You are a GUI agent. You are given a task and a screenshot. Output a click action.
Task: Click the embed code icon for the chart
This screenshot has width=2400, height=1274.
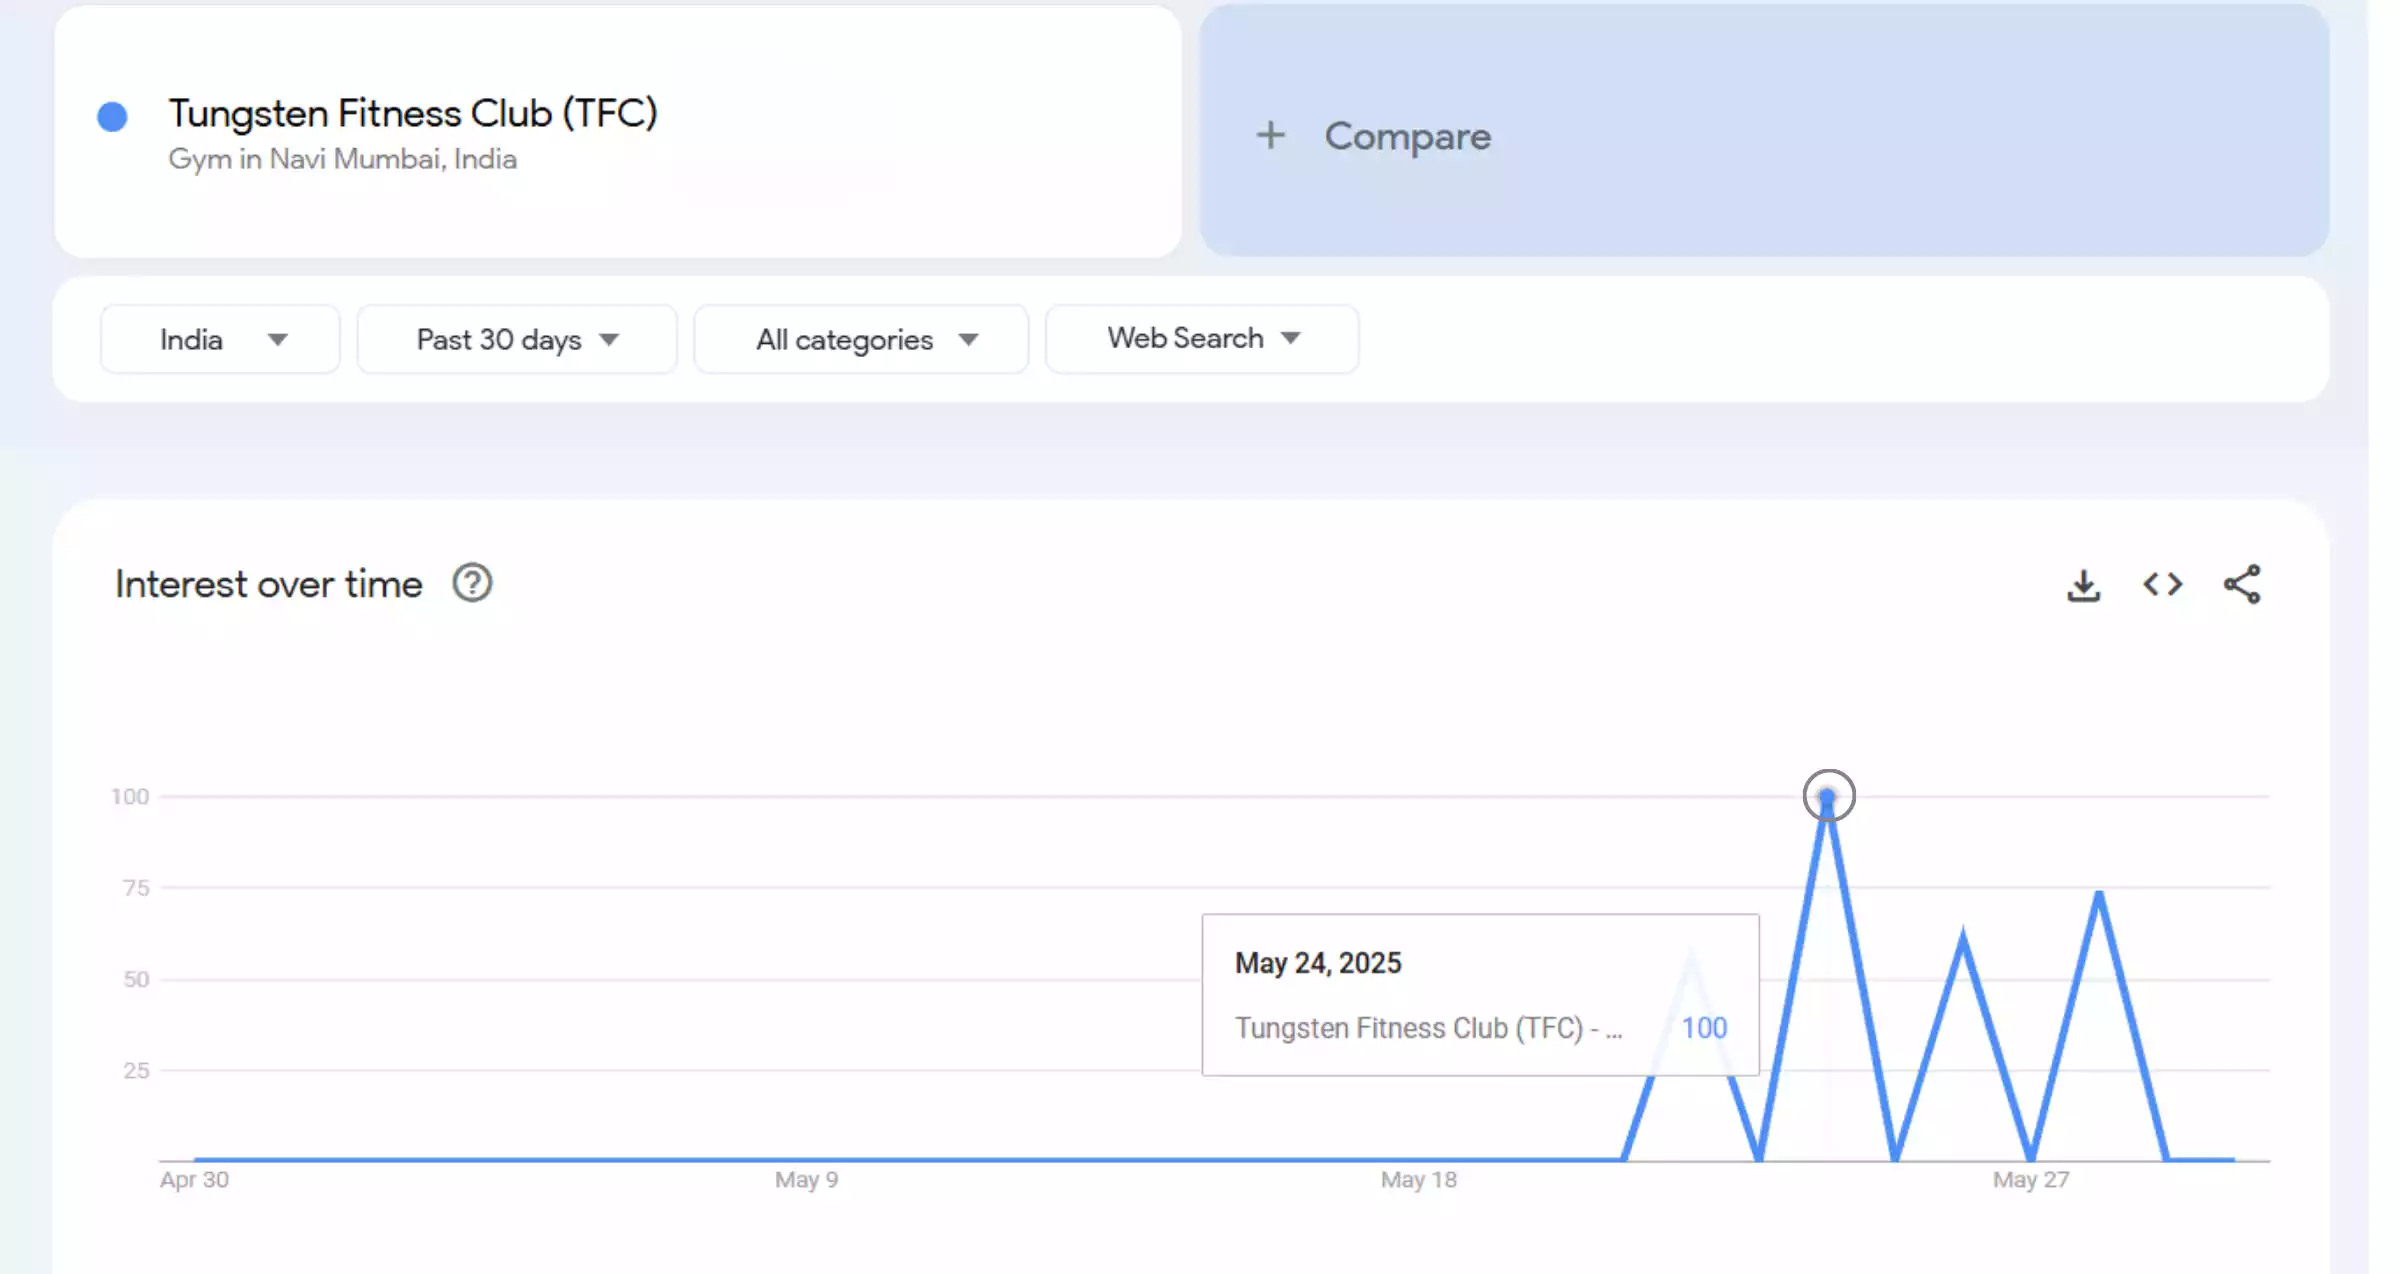click(2162, 585)
